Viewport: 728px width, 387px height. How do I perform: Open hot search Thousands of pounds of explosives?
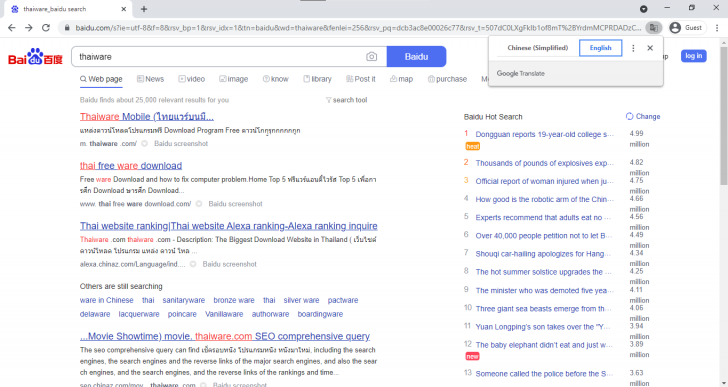point(544,163)
